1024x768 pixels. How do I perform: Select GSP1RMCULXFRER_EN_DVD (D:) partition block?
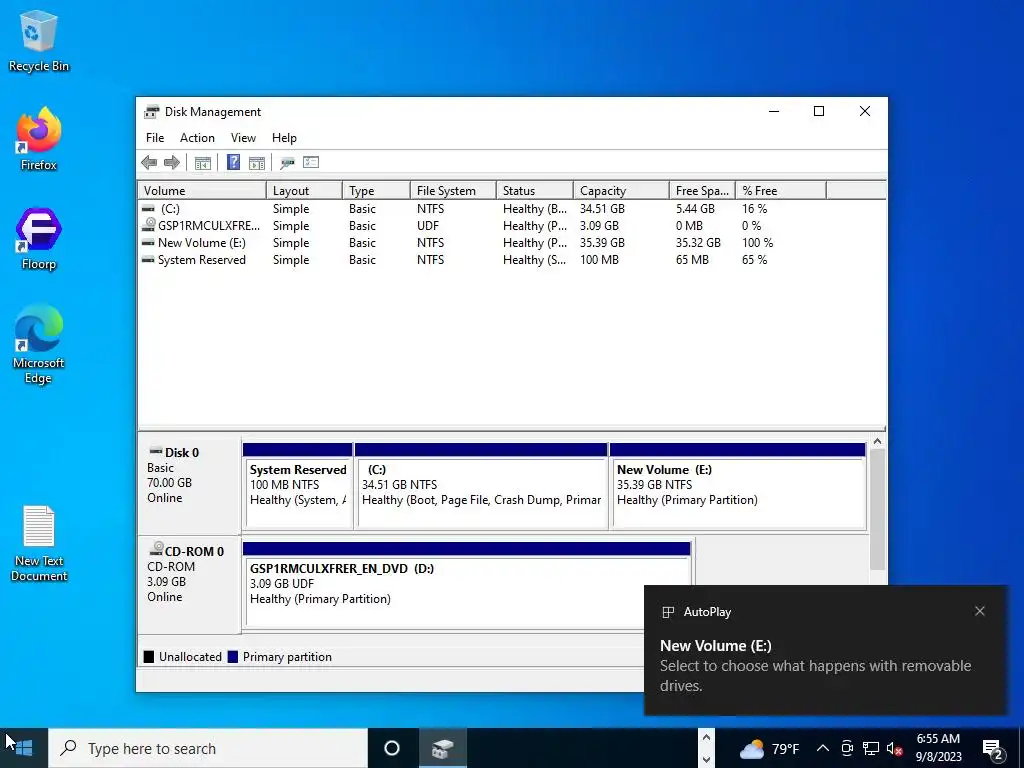(466, 585)
